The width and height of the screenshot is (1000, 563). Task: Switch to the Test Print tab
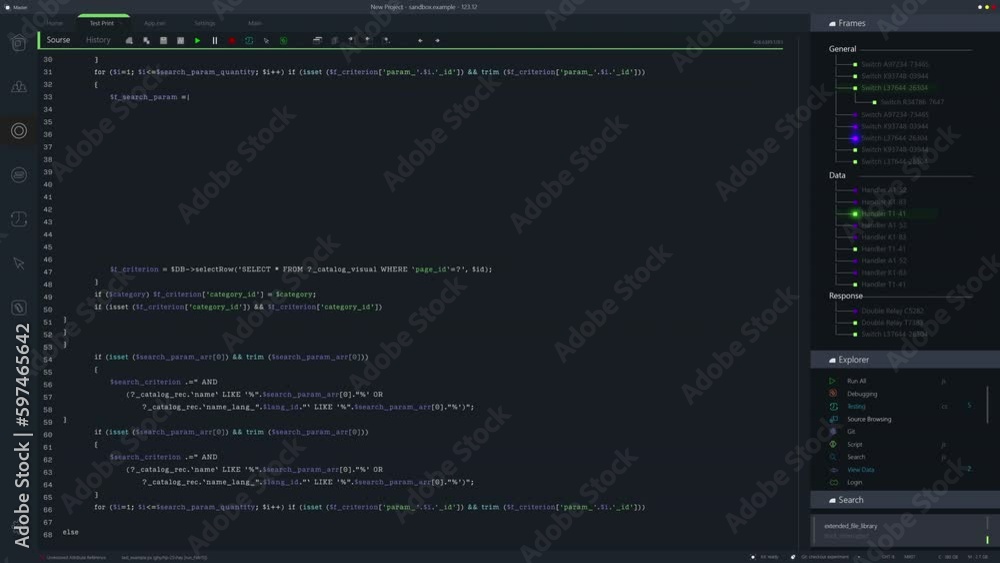click(x=102, y=23)
